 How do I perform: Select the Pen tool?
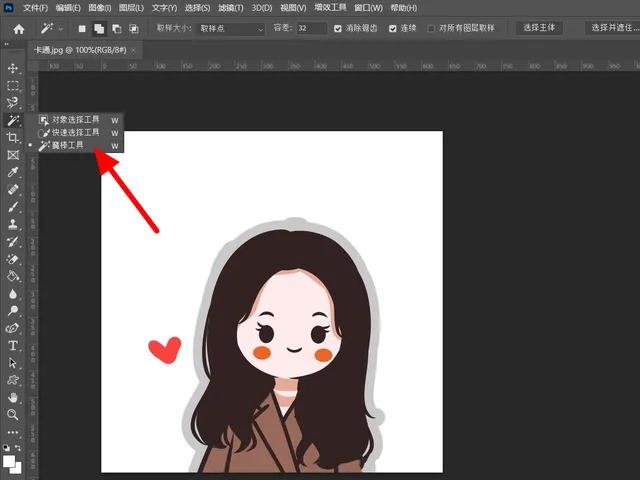(x=13, y=328)
